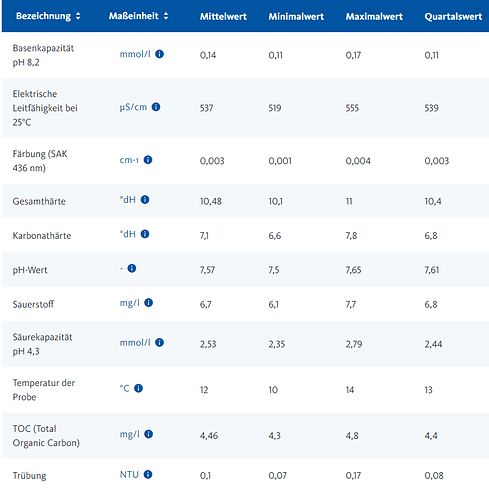
Task: Open pH-Wert row info icon
Action: coord(132,268)
